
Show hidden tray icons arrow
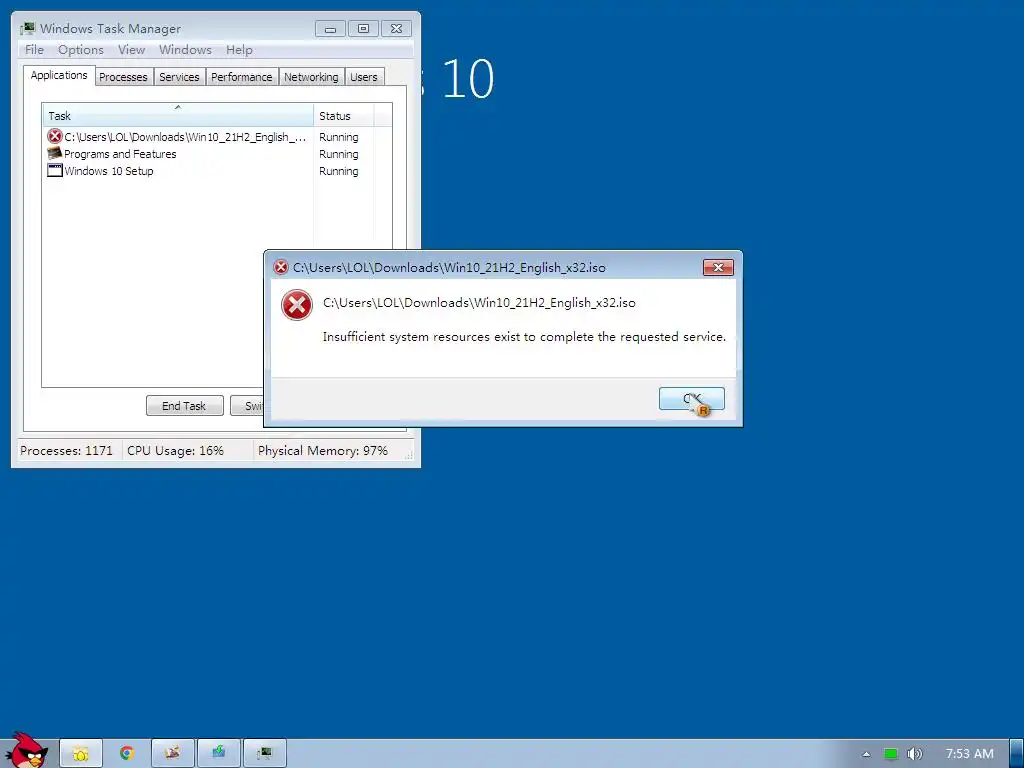(x=866, y=754)
